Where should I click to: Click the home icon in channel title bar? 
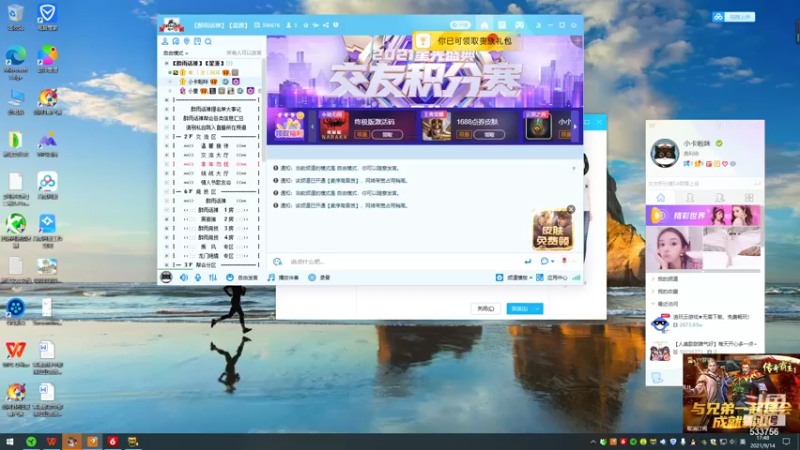[x=484, y=25]
